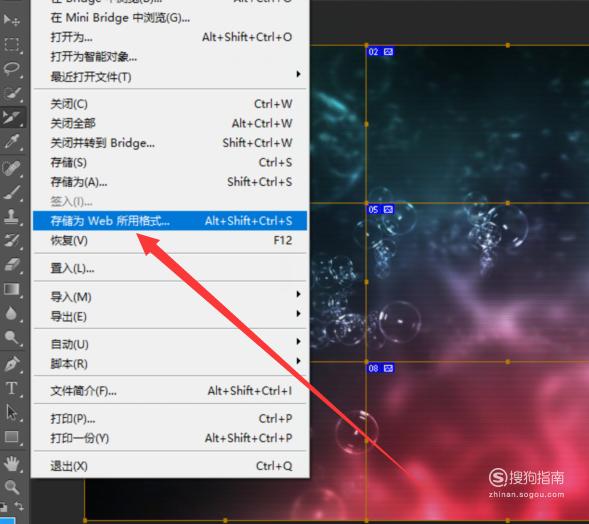Choose 存储为 Web 所用格式...
The height and width of the screenshot is (524, 589).
[x=170, y=221]
